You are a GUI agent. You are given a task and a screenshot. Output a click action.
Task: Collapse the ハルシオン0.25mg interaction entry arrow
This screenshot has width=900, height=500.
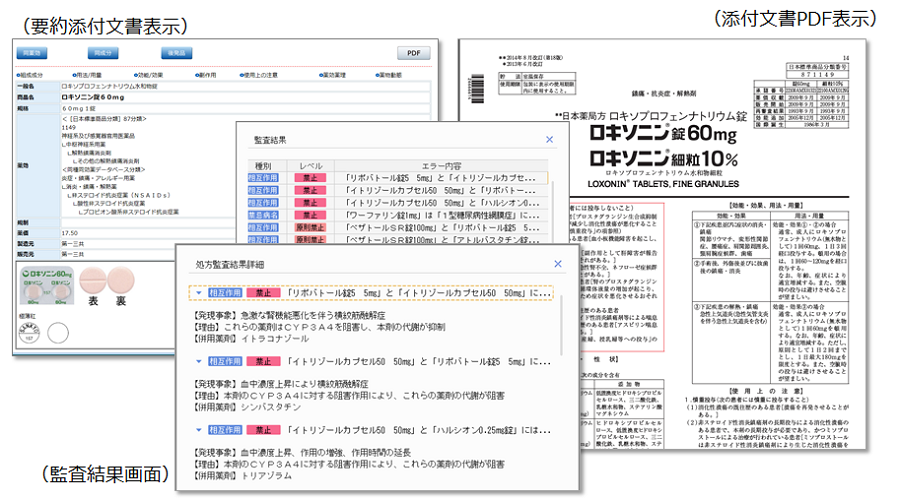199,429
